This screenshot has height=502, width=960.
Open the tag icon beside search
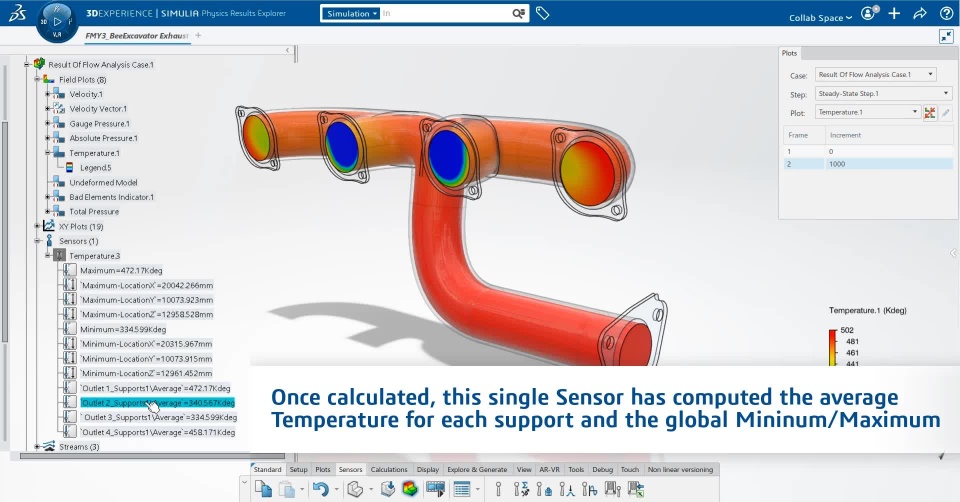[x=542, y=13]
